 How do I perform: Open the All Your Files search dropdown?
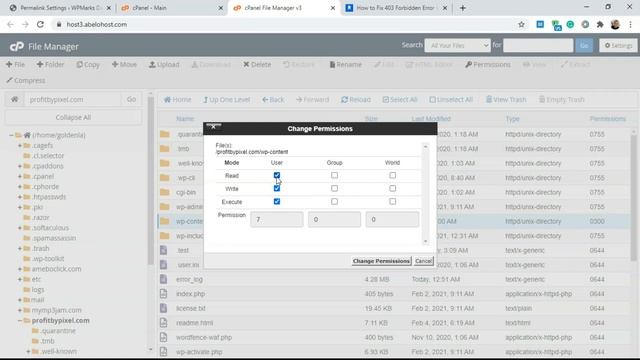(x=457, y=45)
